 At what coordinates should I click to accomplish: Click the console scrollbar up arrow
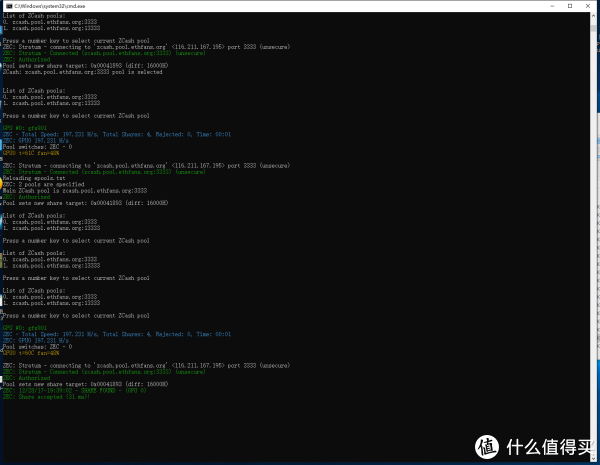tap(593, 16)
